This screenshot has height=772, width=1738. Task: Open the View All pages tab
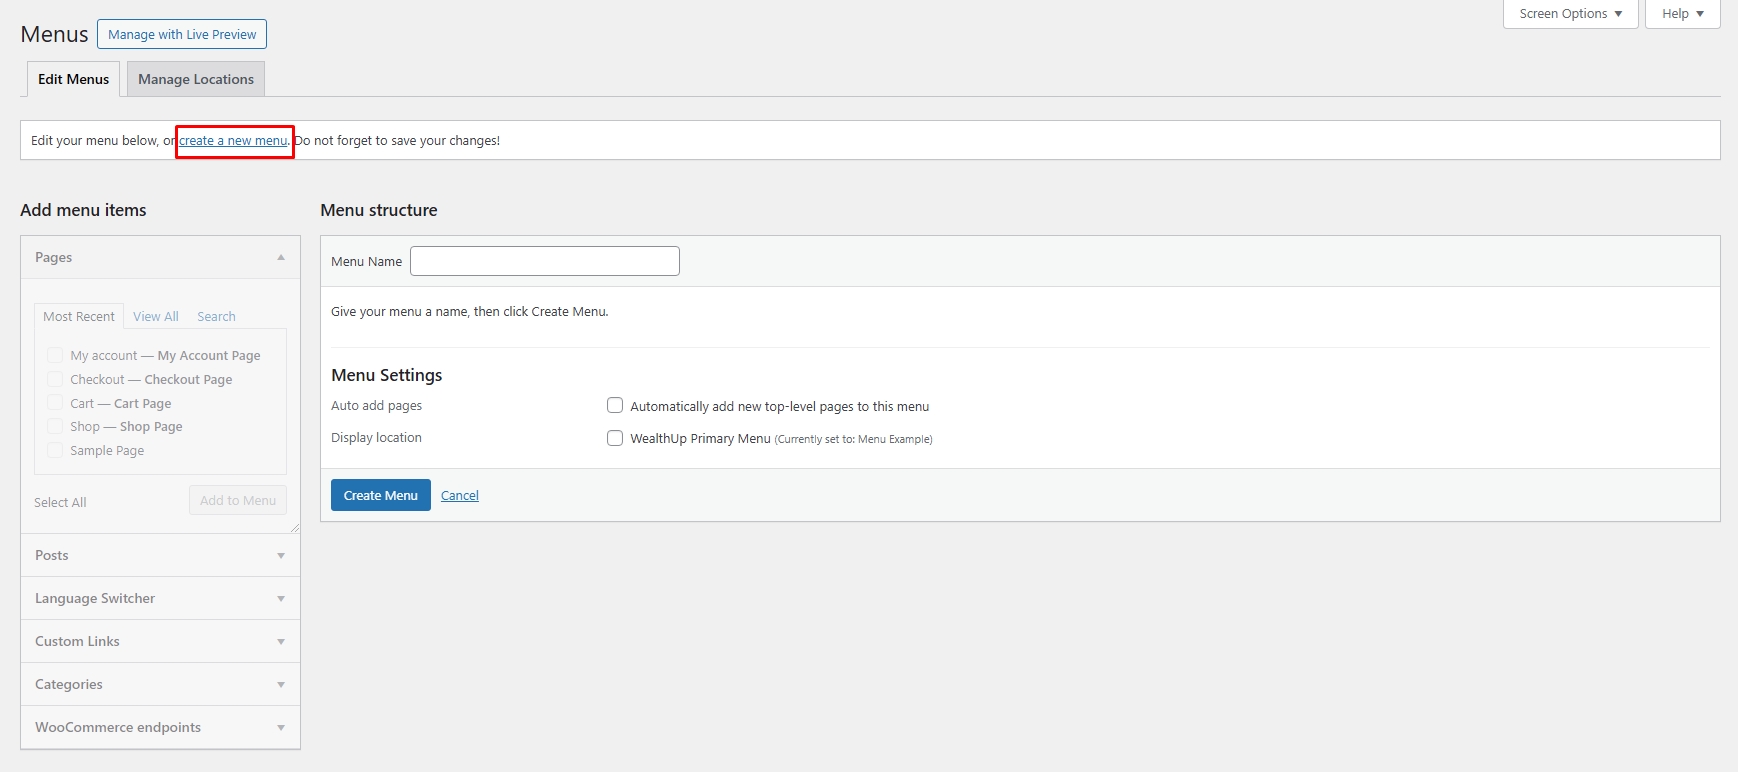coord(156,317)
